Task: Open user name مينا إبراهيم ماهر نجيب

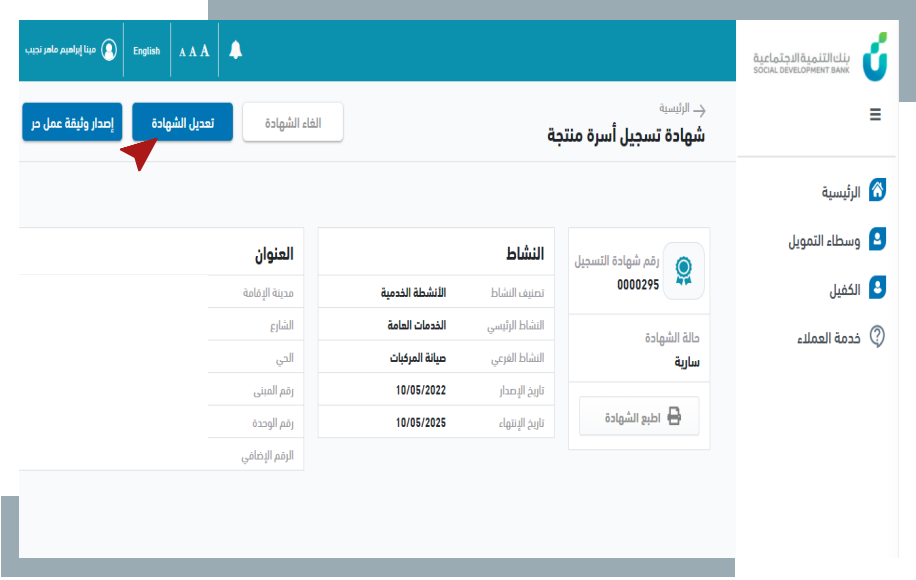Action: tap(60, 50)
